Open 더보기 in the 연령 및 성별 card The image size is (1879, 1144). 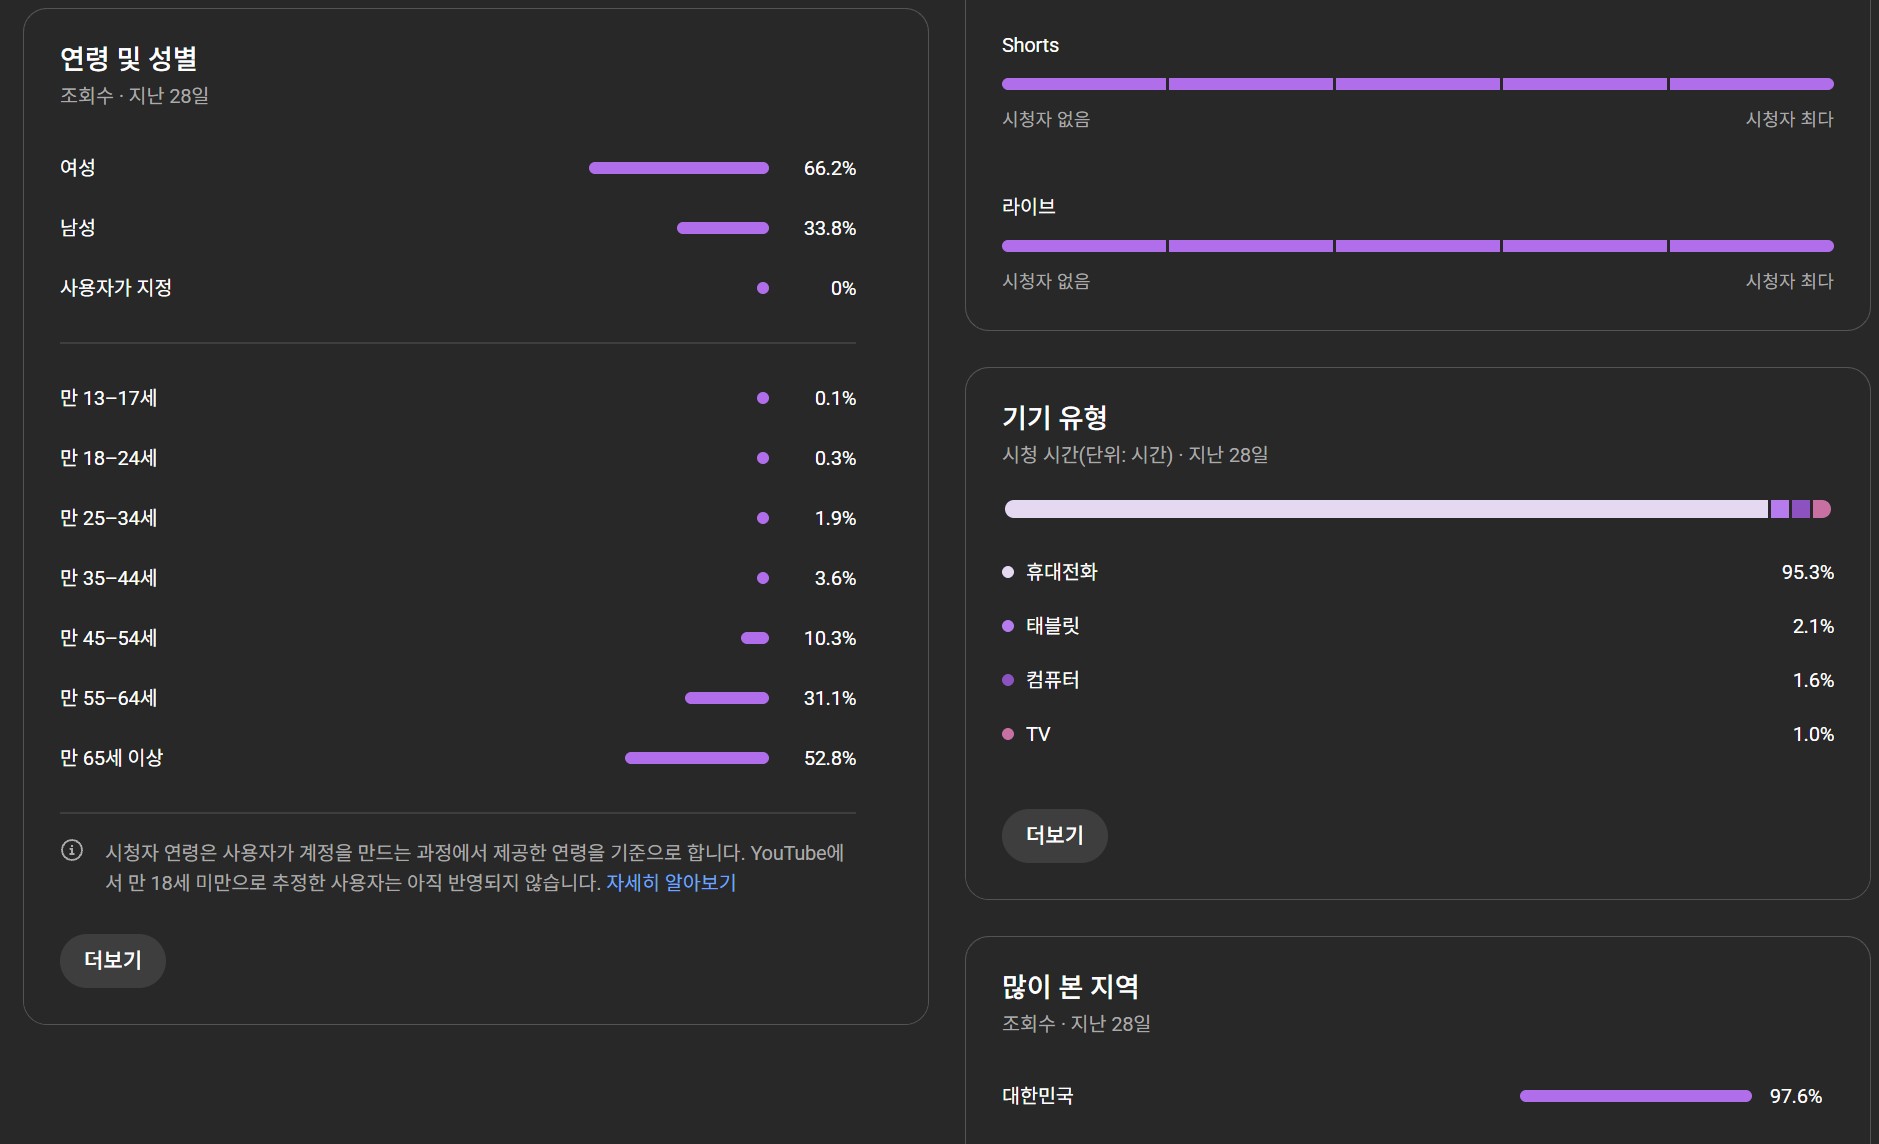[x=112, y=960]
